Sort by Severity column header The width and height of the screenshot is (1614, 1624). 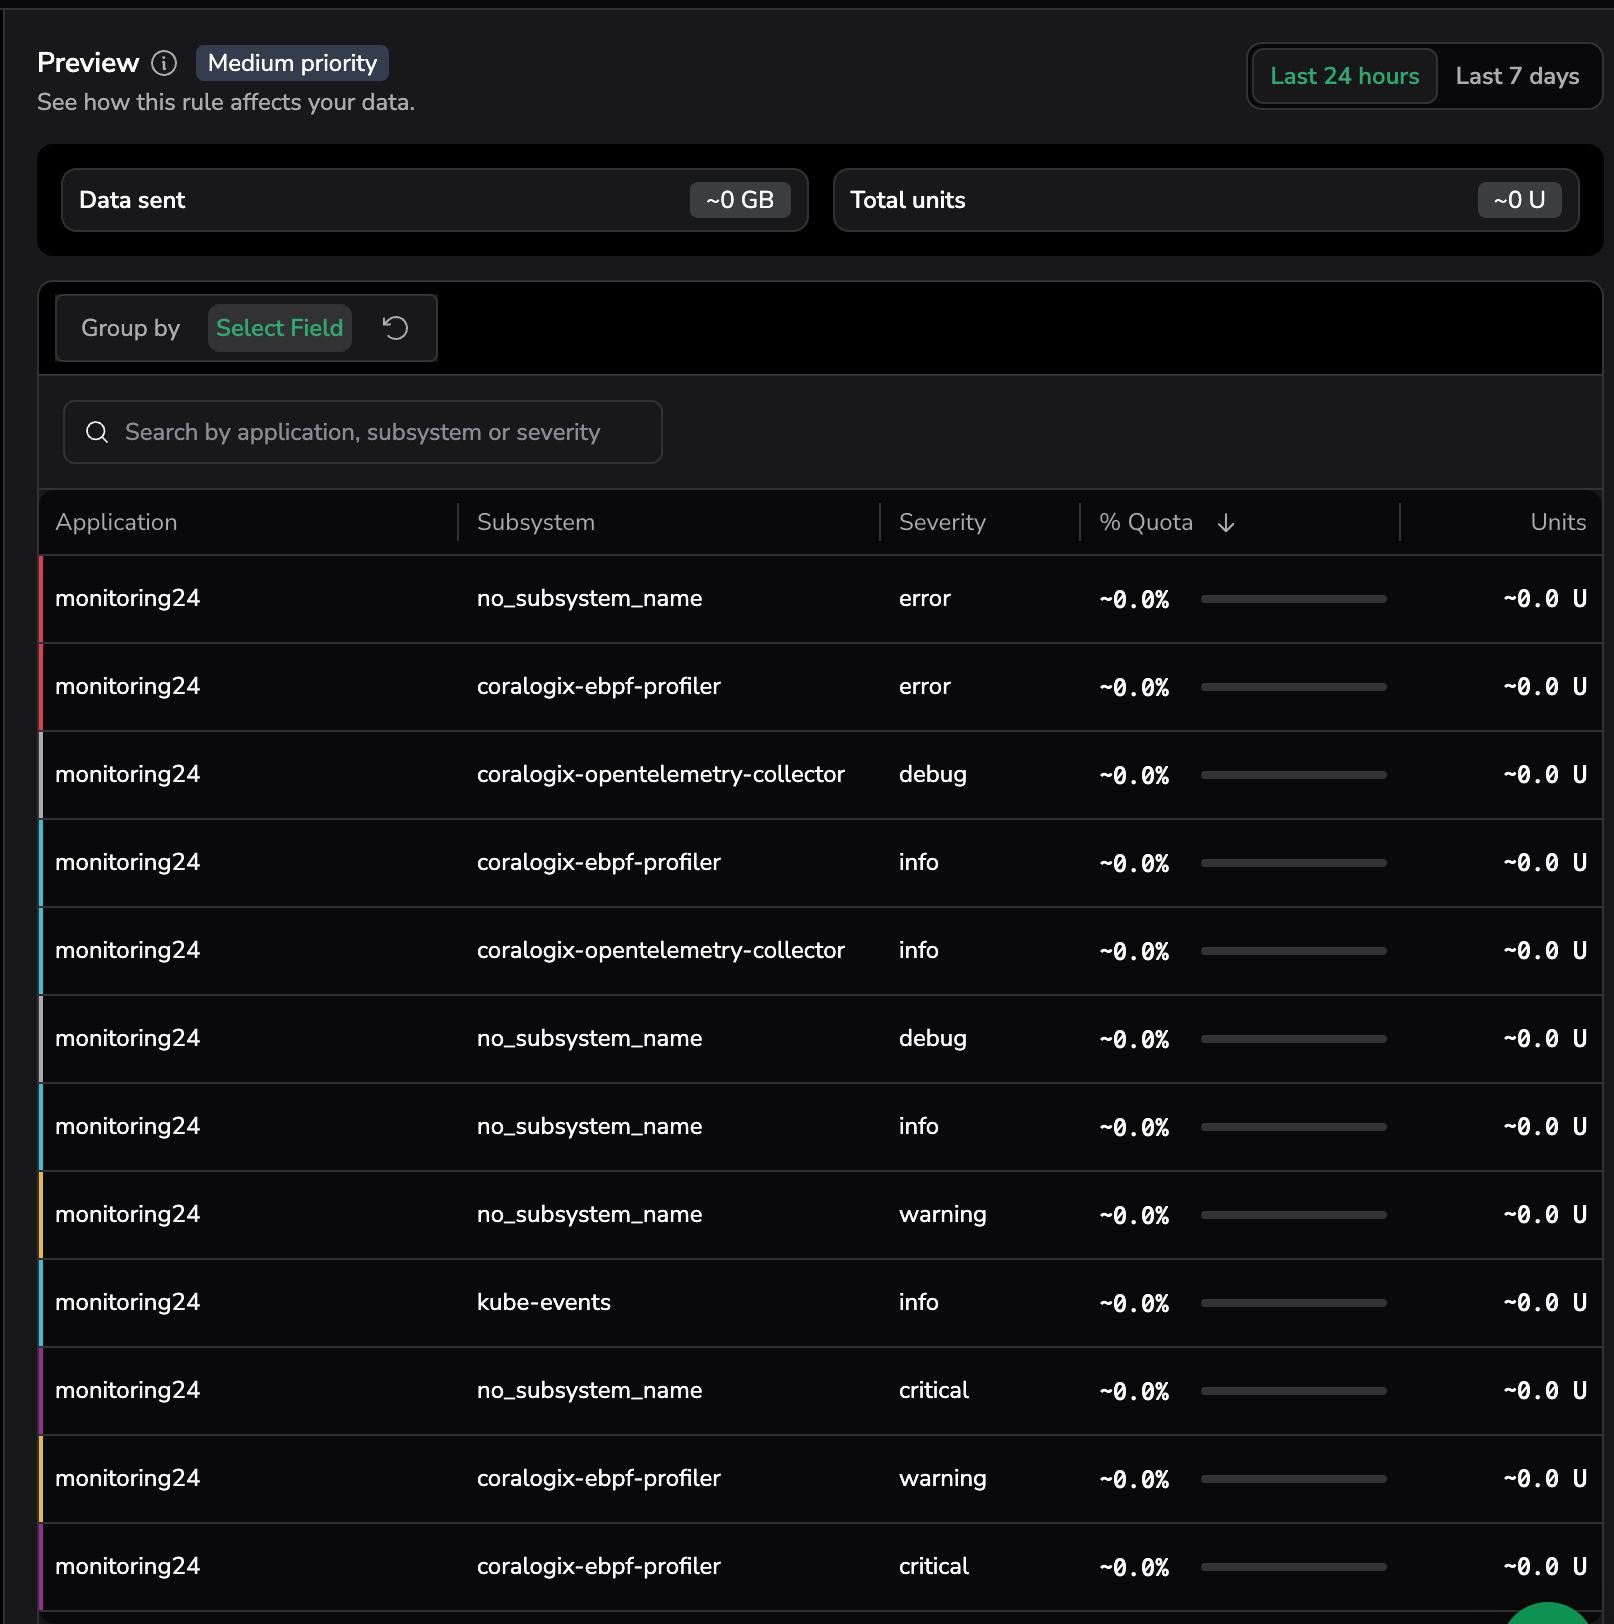point(942,522)
